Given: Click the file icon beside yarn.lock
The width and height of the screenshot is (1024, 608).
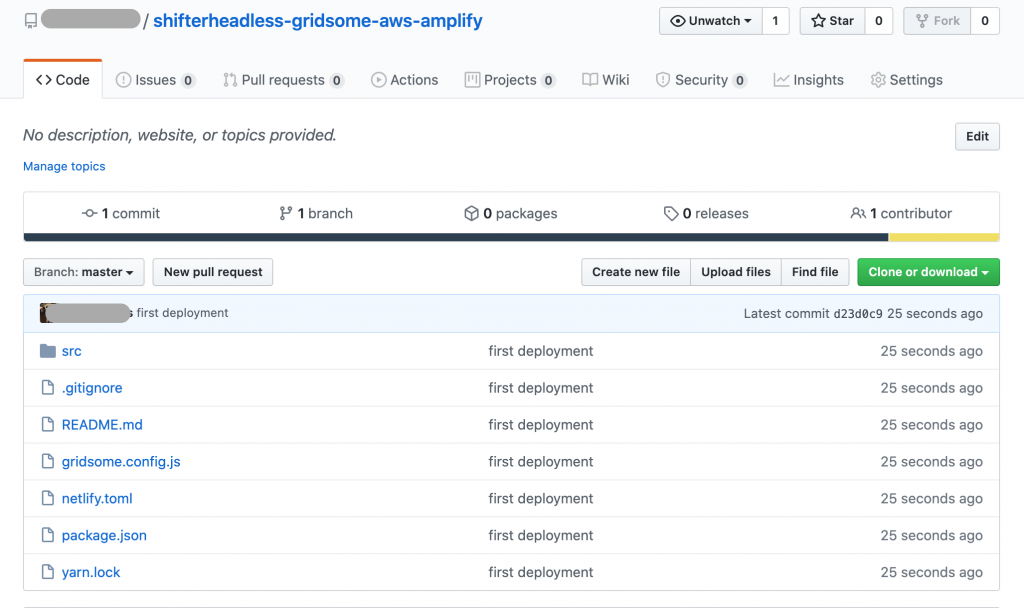Looking at the screenshot, I should point(48,572).
